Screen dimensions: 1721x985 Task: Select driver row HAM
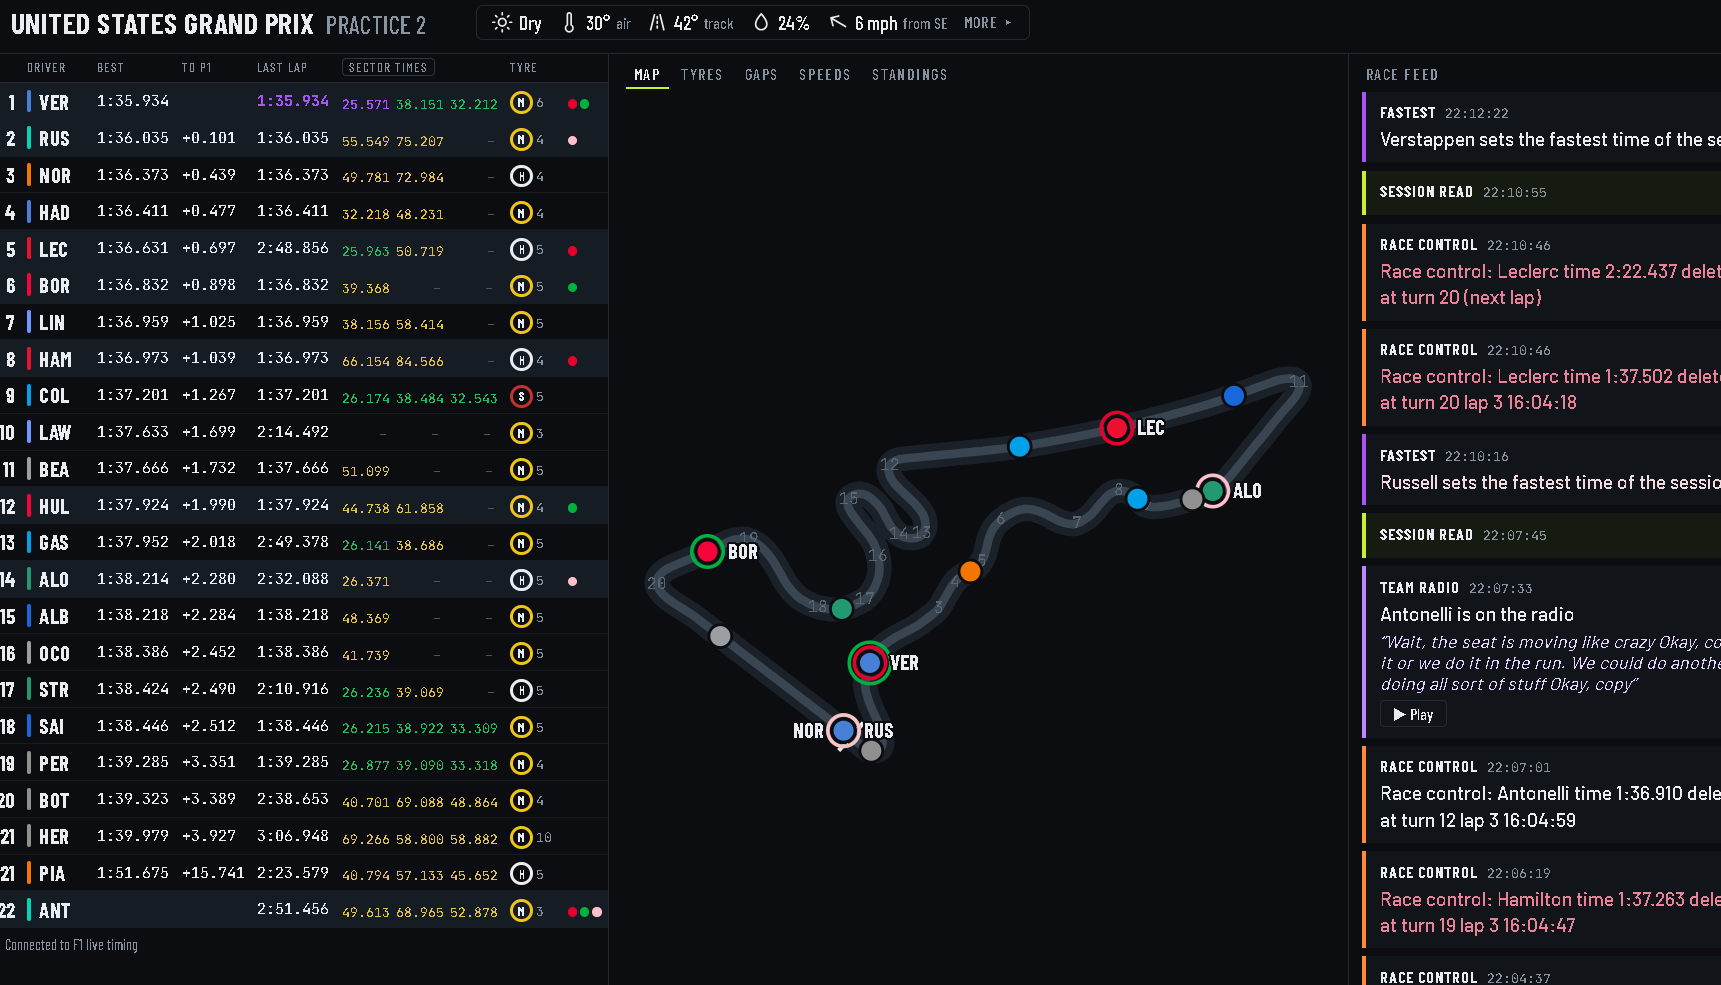coord(304,359)
